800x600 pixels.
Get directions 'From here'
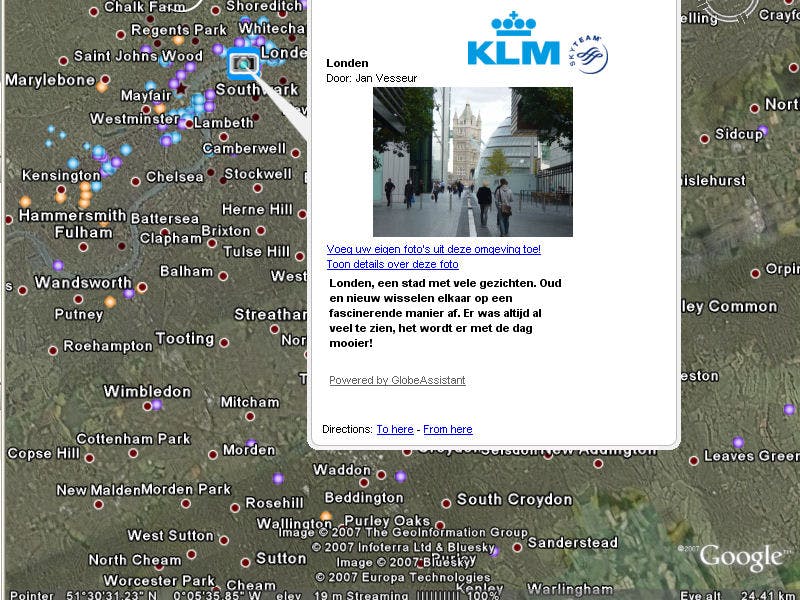447,429
